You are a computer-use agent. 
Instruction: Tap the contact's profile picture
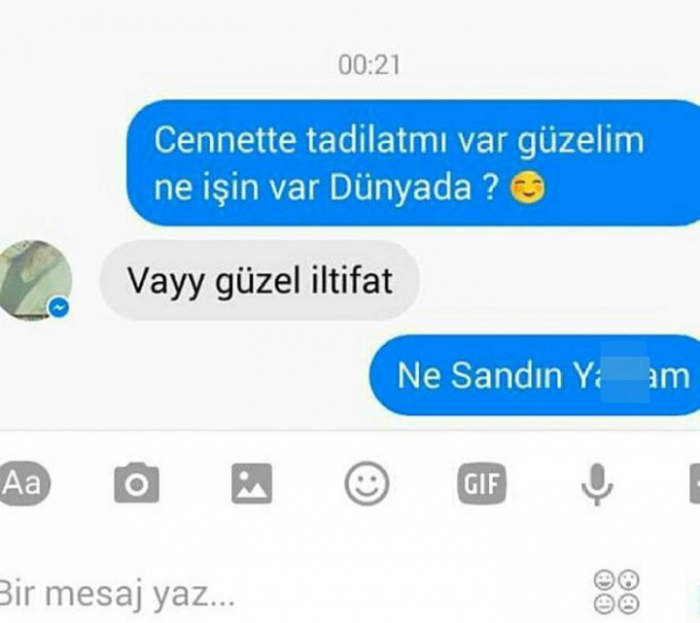33,280
